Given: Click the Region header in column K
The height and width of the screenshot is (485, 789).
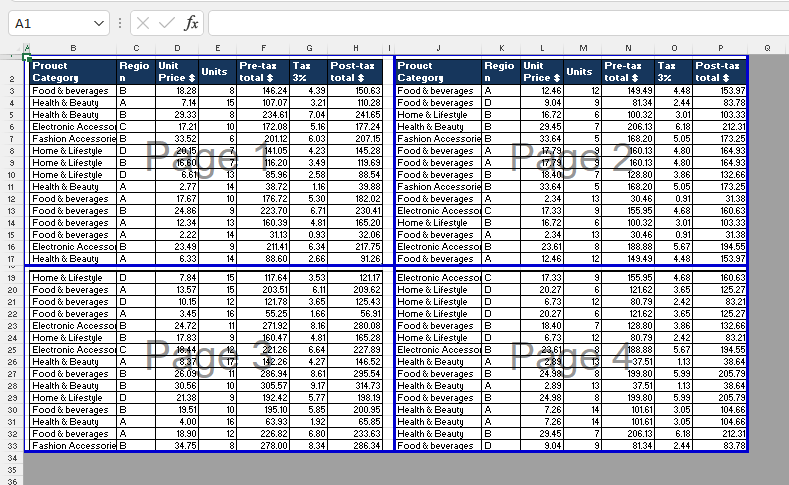Looking at the screenshot, I should tap(501, 72).
